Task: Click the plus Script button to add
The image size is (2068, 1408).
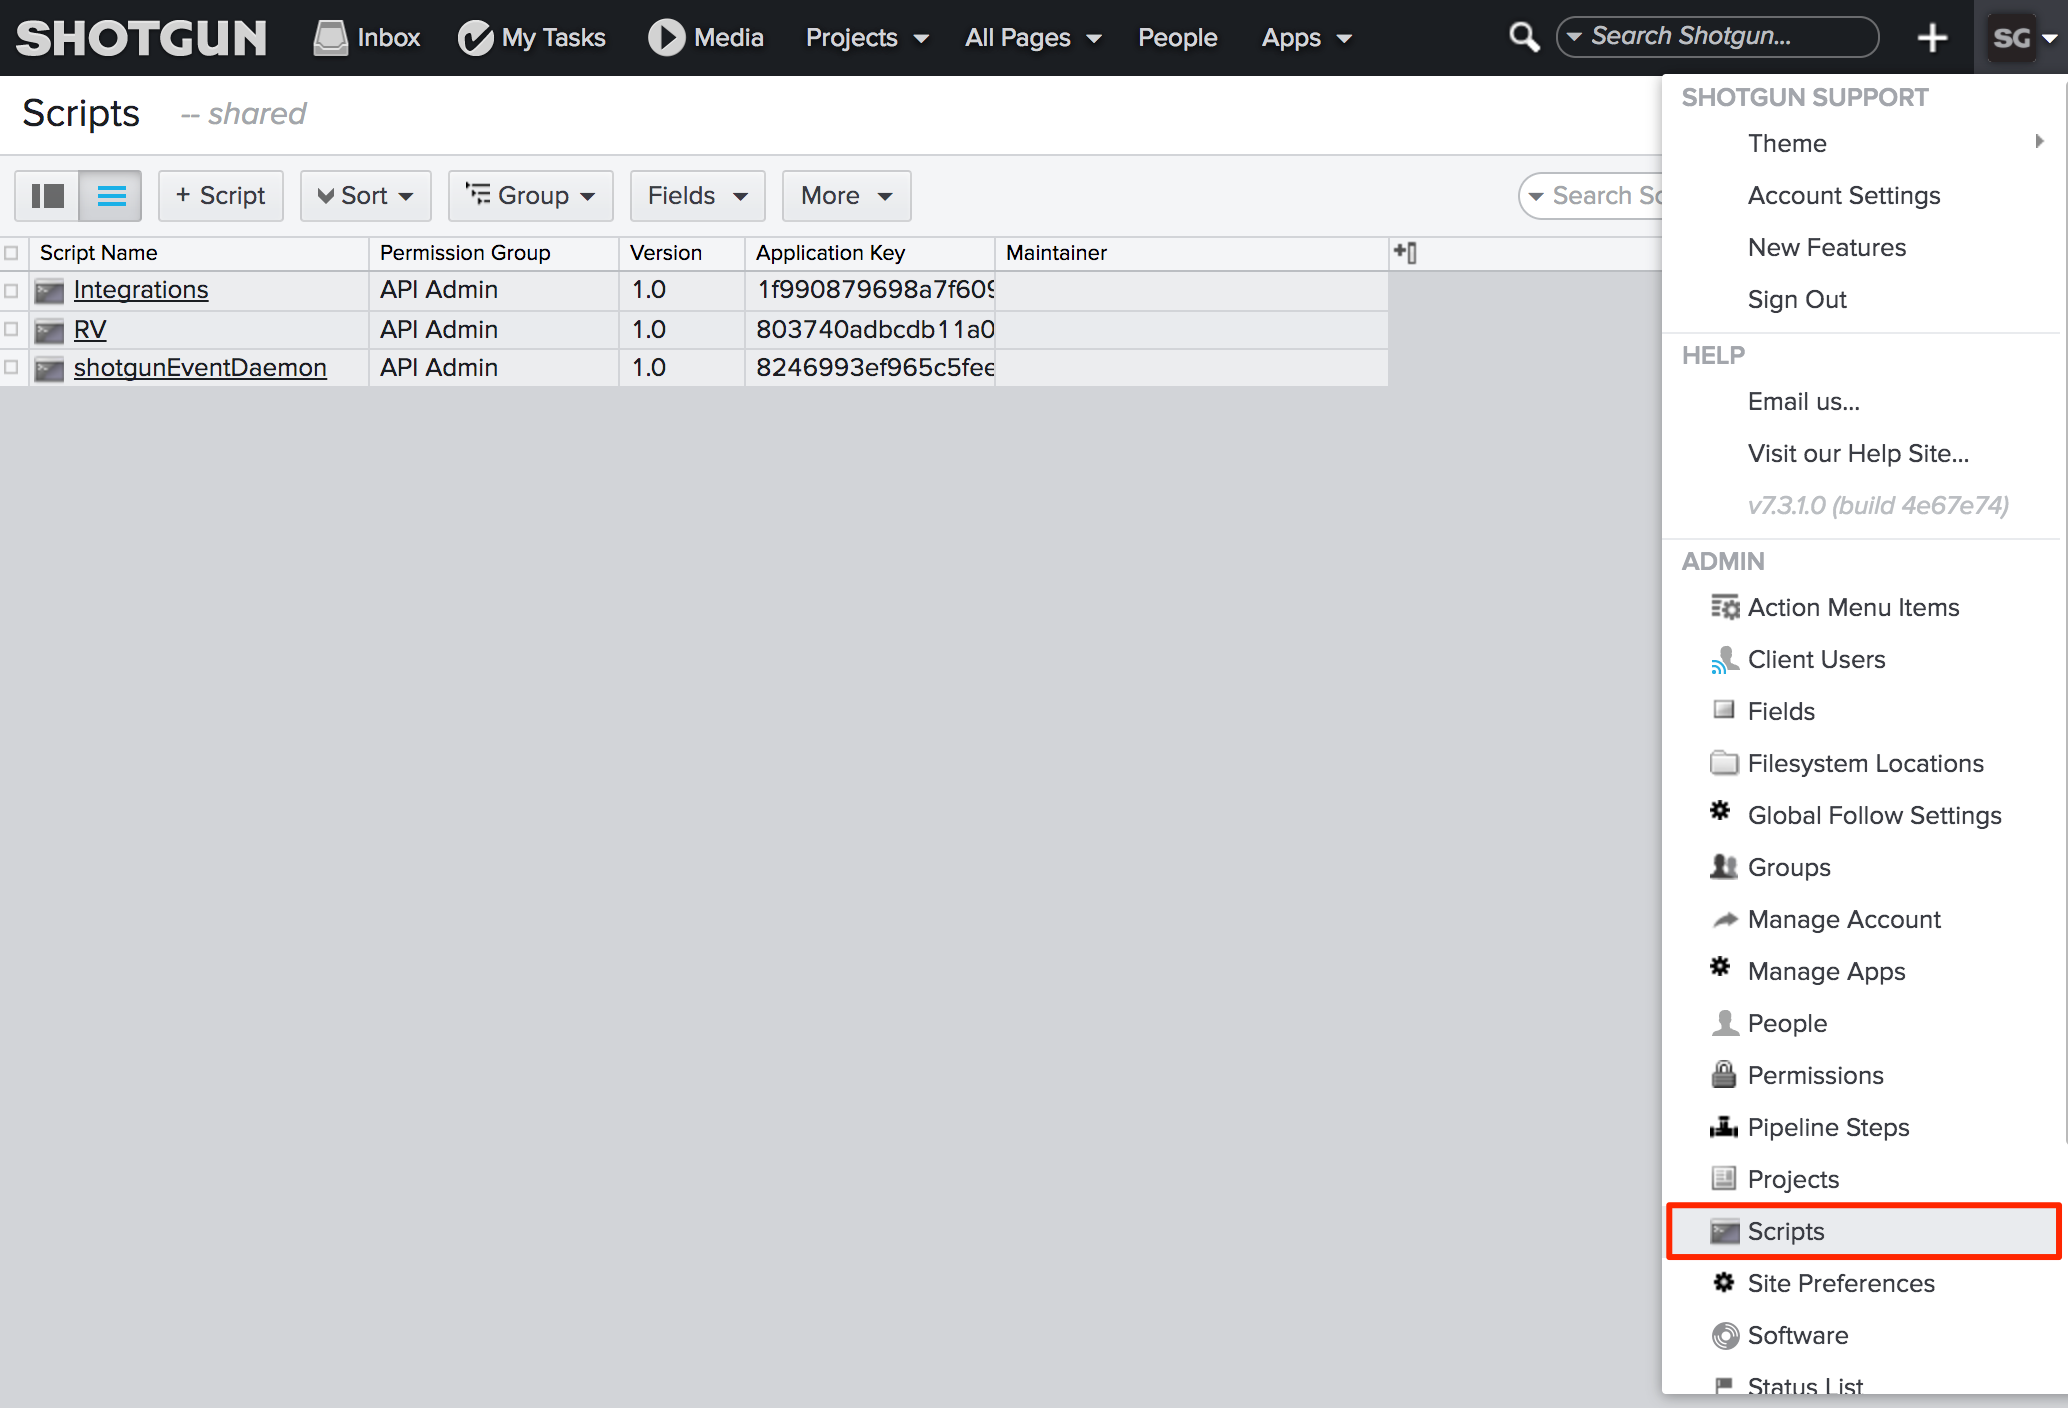Action: pos(222,195)
